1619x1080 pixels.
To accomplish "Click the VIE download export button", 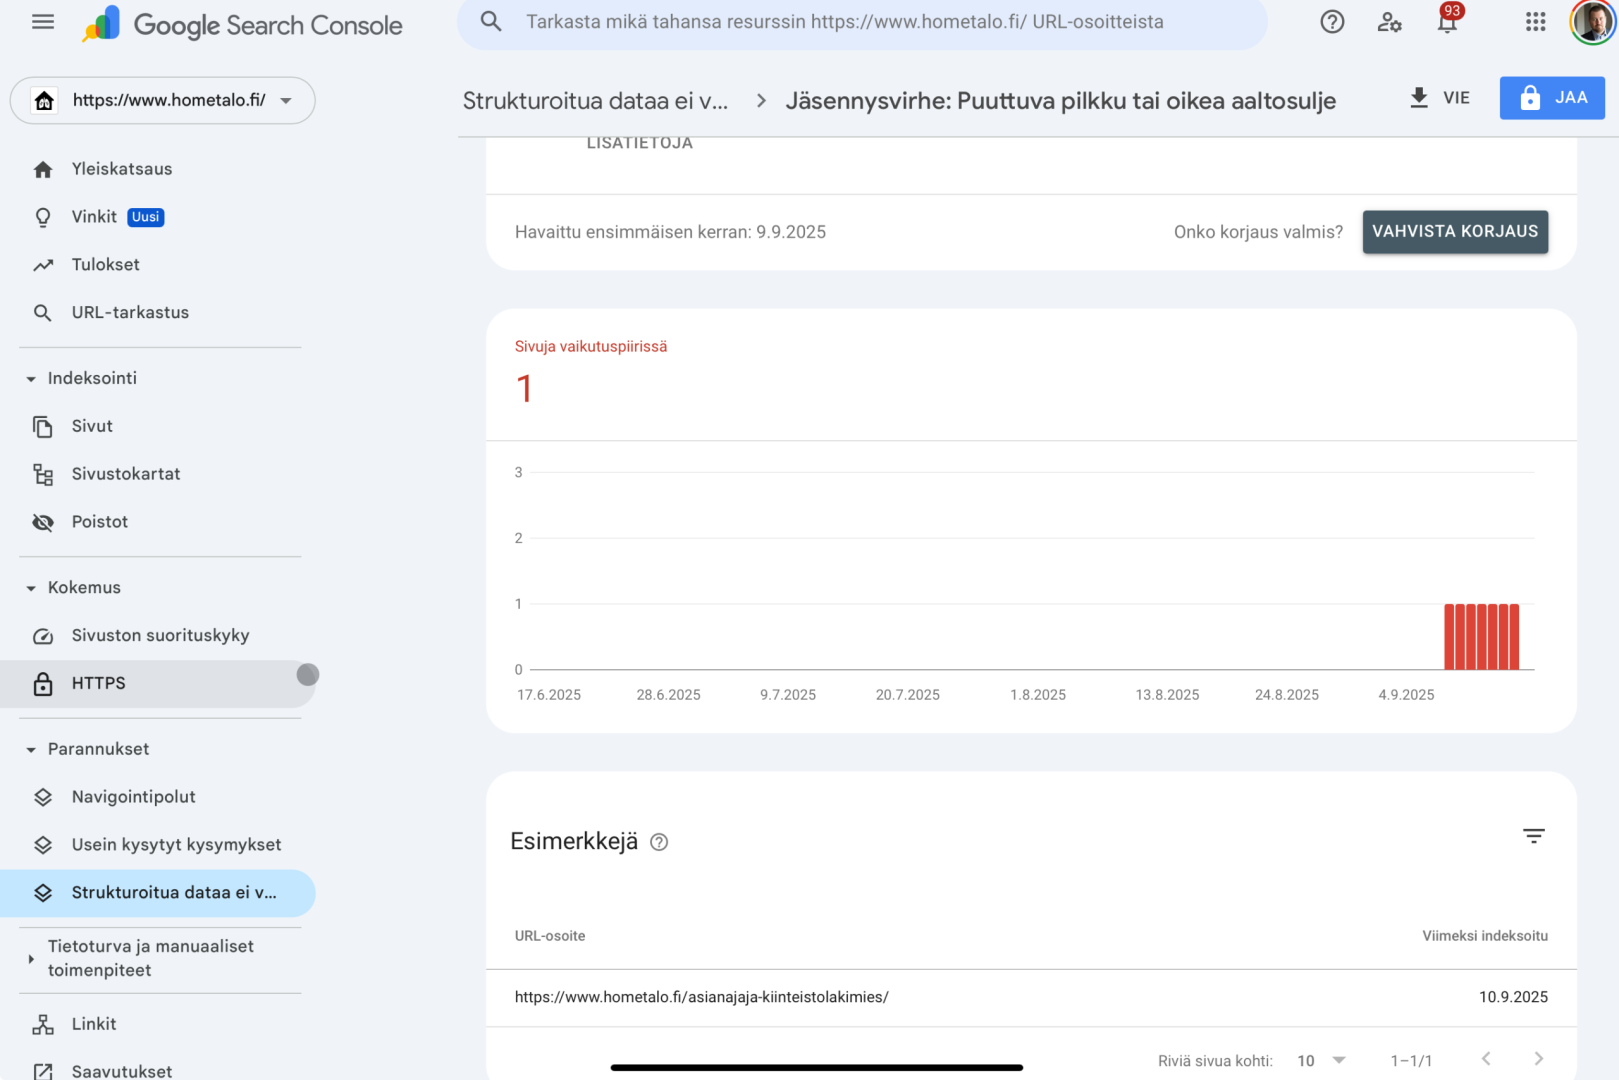I will 1440,98.
